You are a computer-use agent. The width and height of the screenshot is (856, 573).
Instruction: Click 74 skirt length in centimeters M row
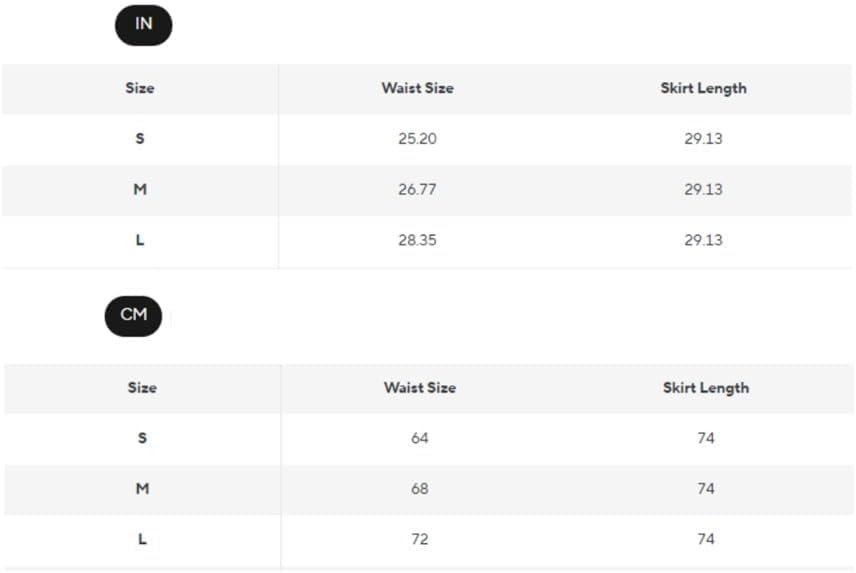click(706, 489)
